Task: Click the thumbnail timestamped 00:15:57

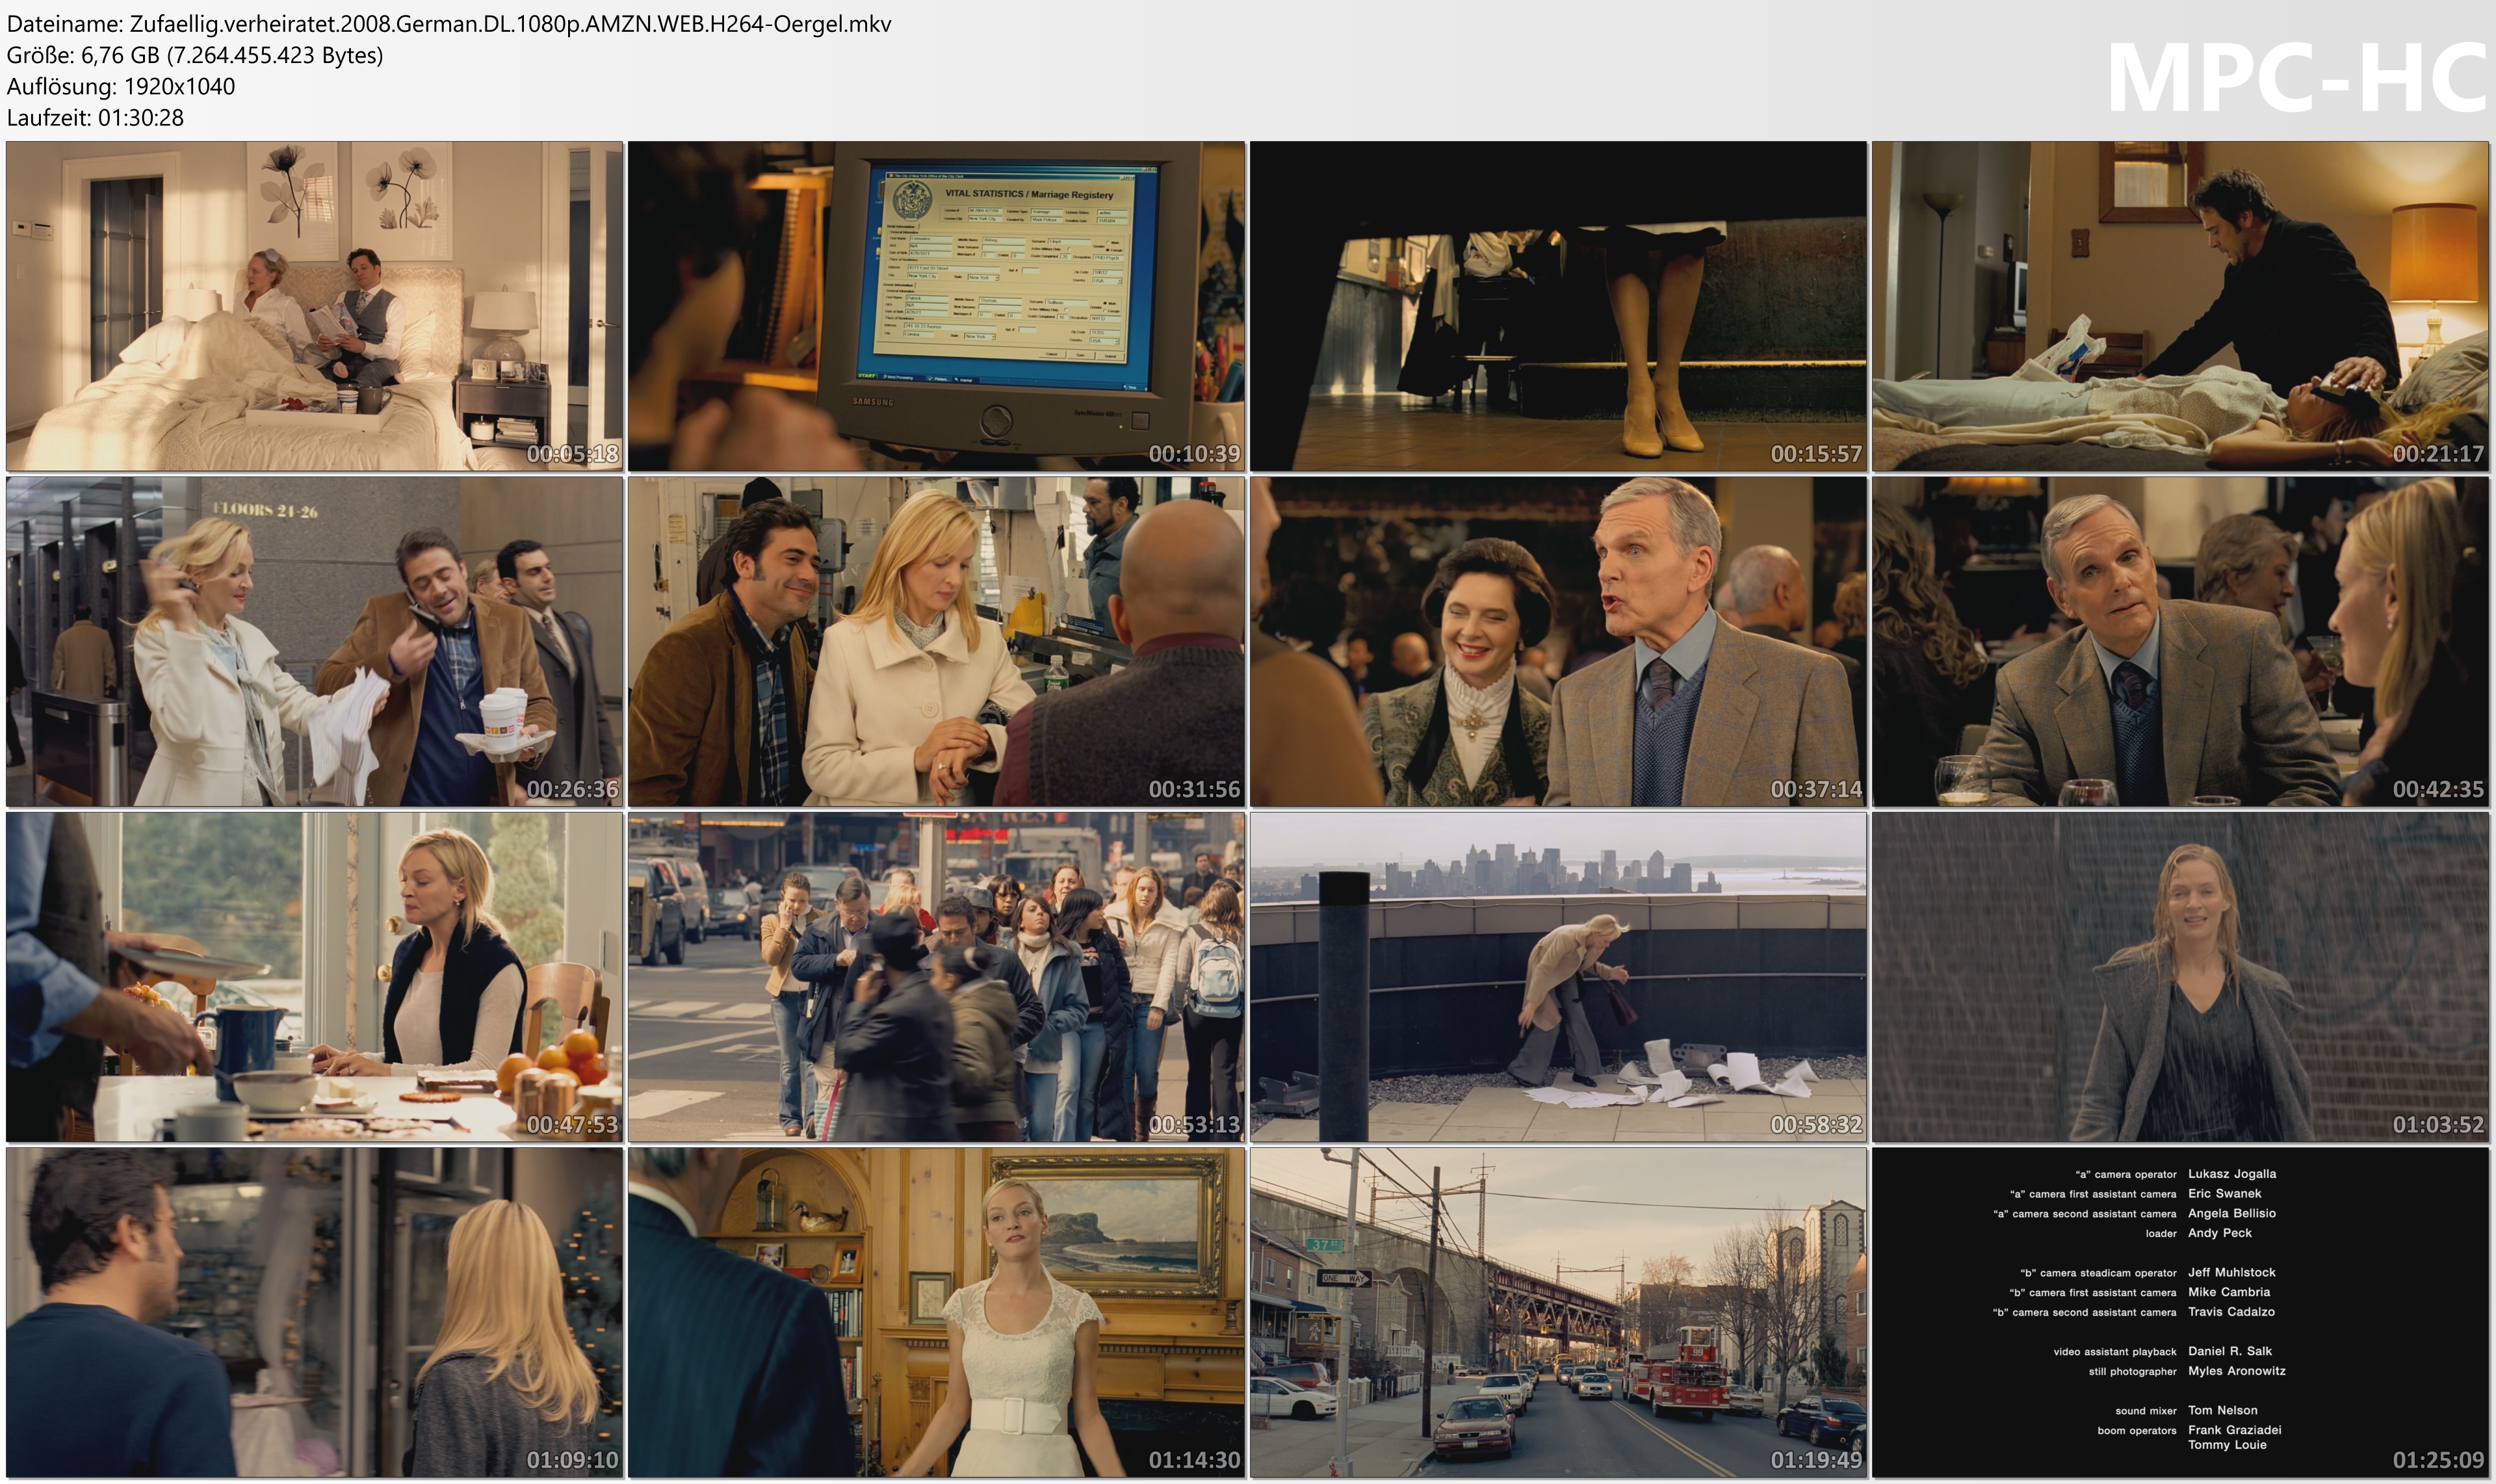Action: pos(1558,306)
